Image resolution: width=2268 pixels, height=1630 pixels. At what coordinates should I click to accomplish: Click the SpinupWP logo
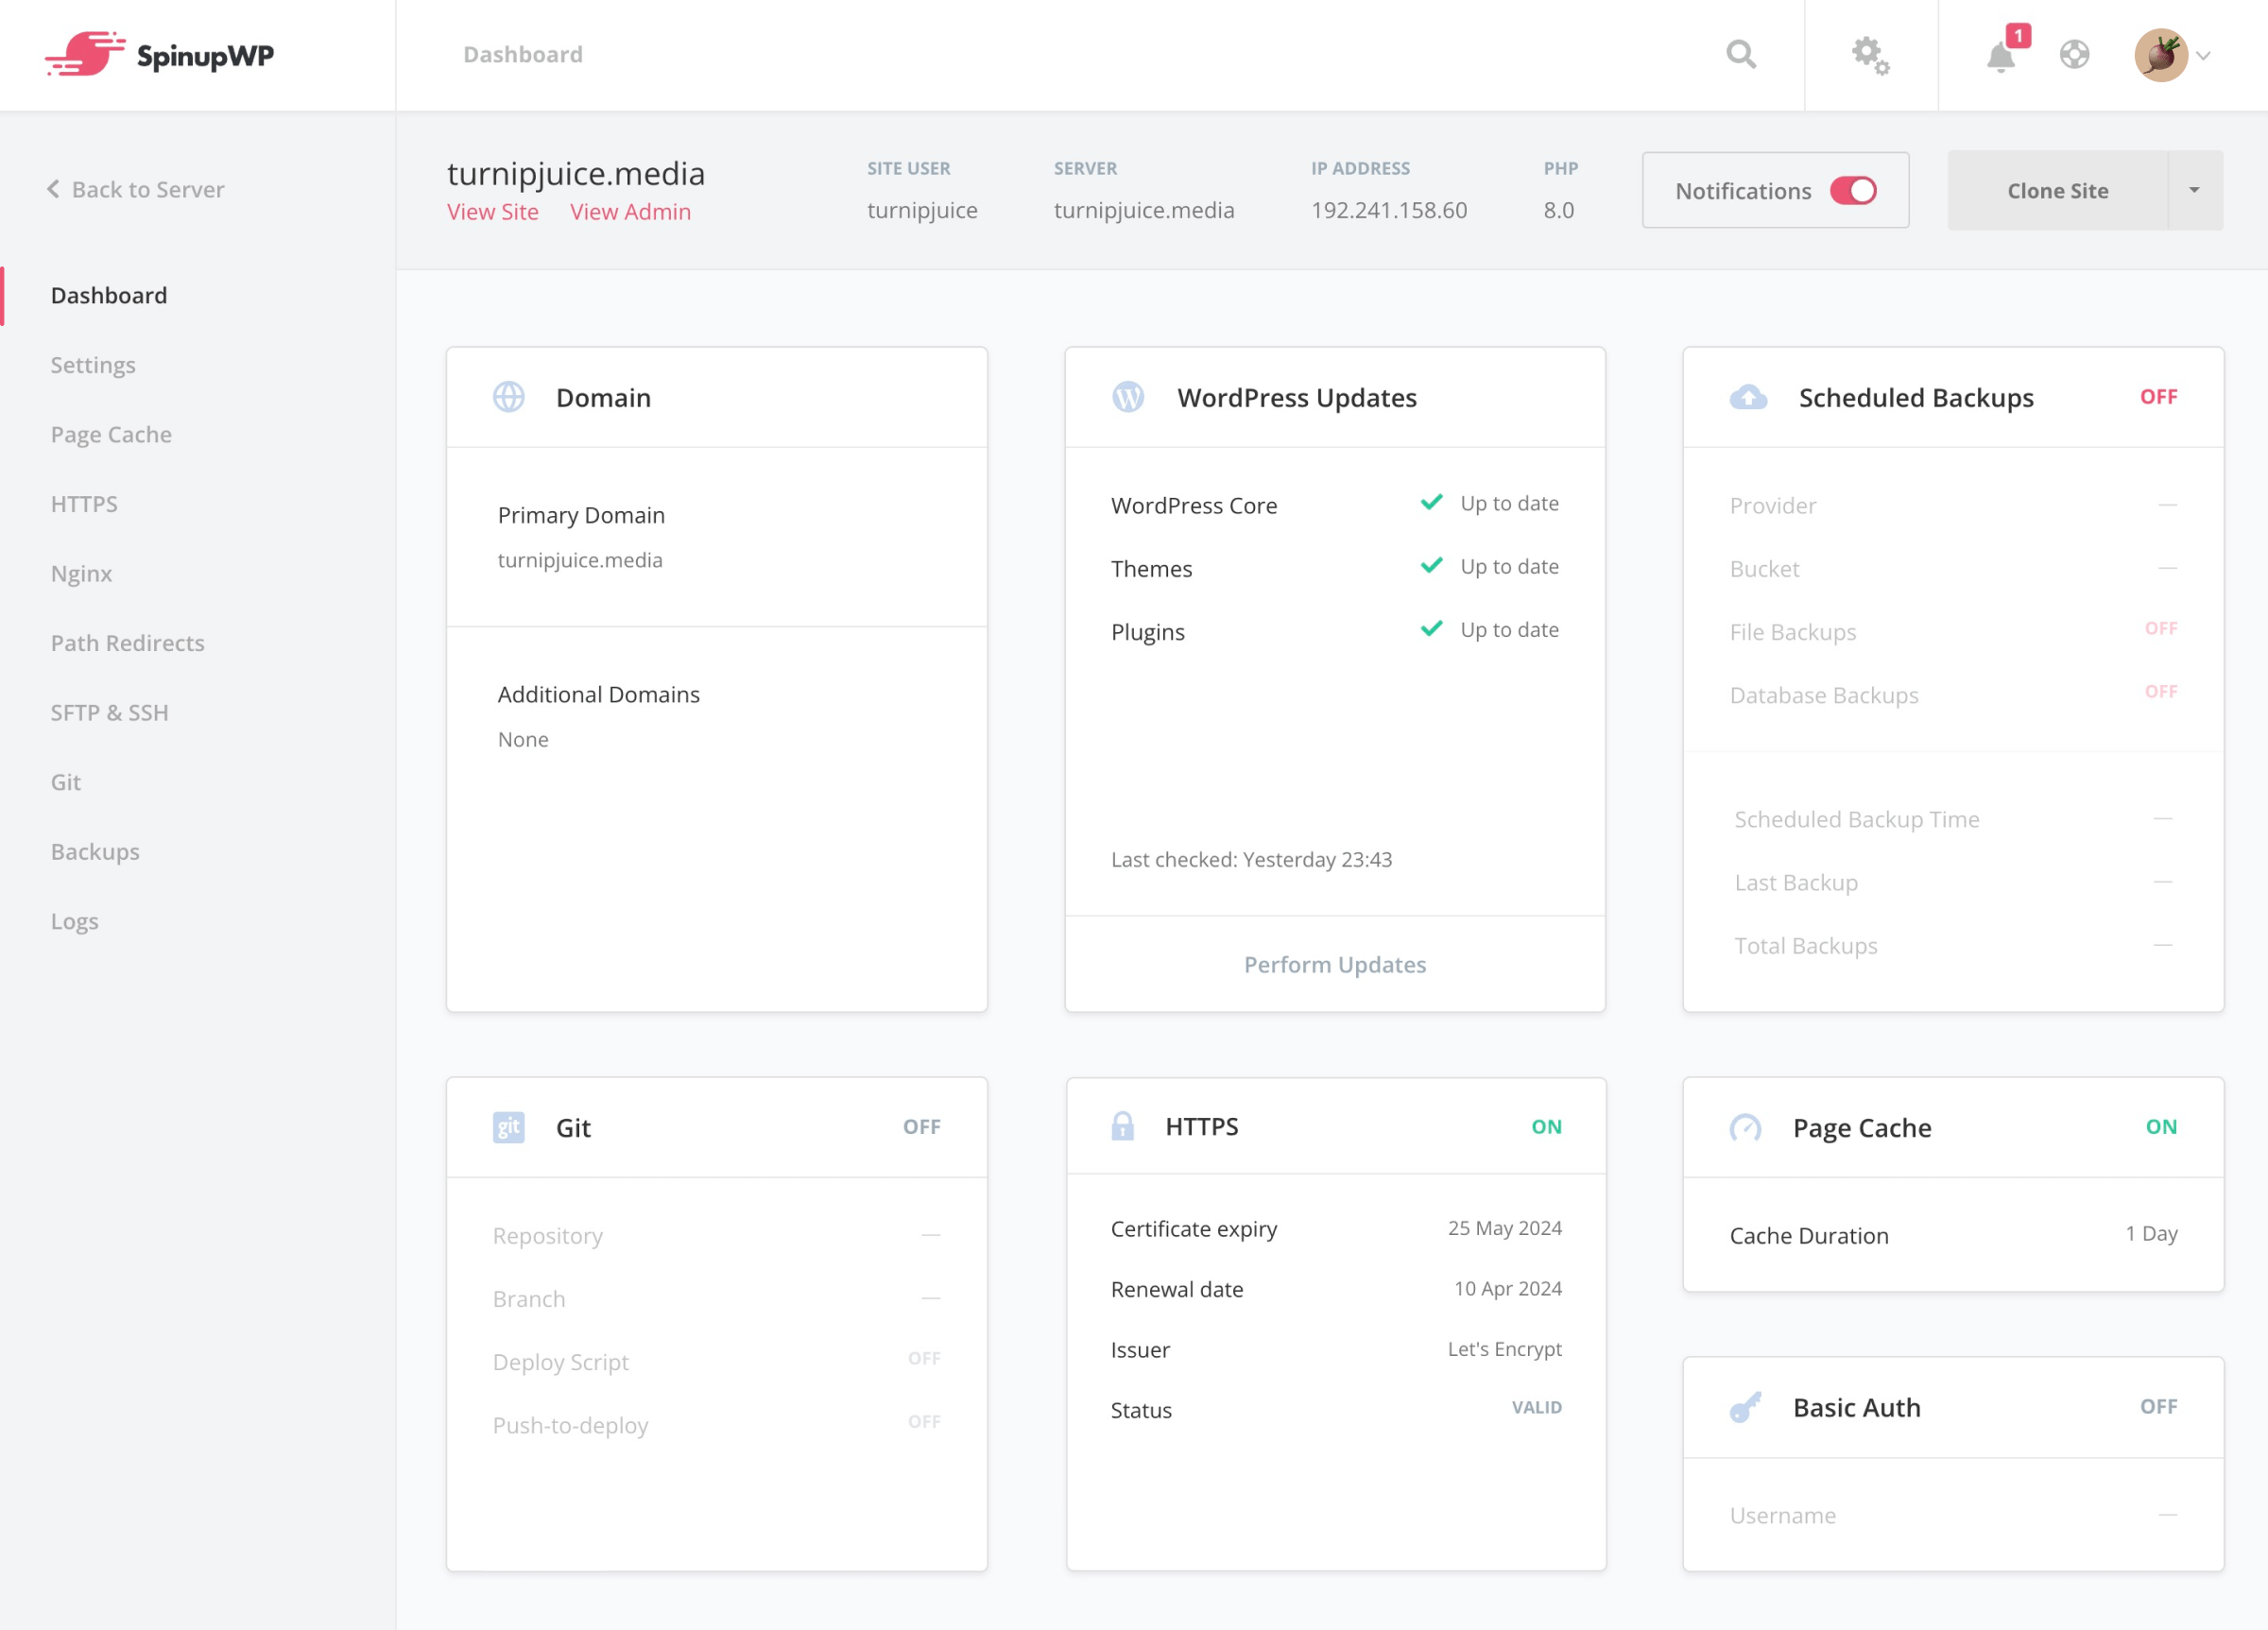pyautogui.click(x=160, y=54)
